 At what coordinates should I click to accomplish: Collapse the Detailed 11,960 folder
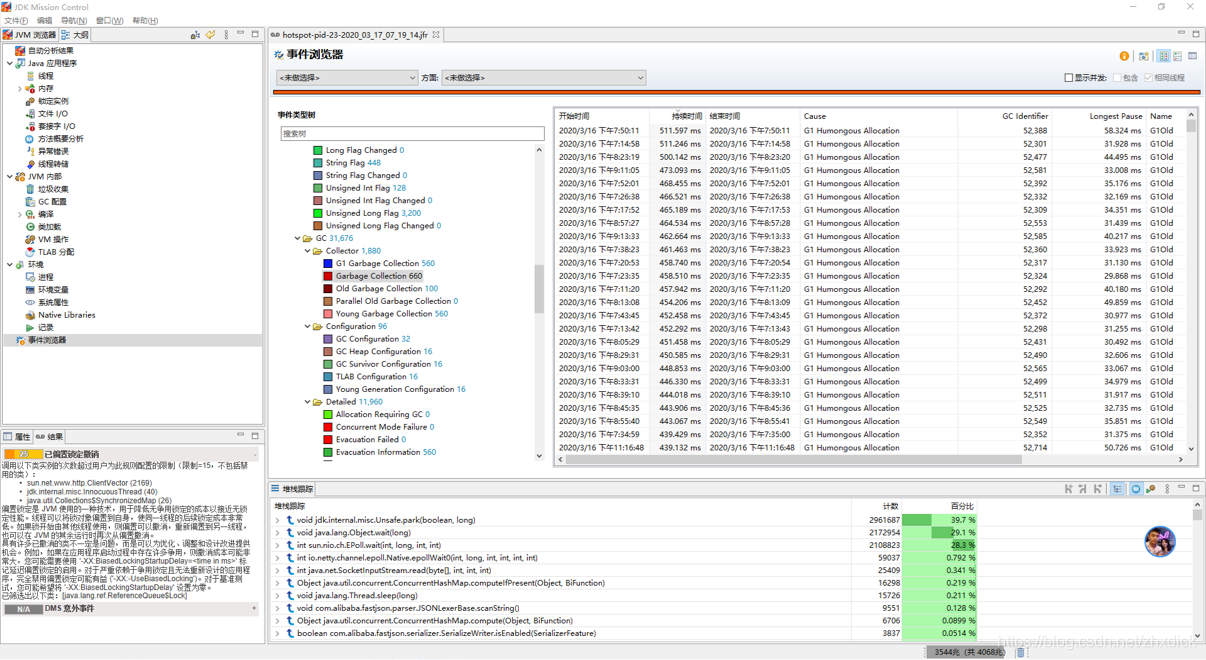tap(307, 402)
